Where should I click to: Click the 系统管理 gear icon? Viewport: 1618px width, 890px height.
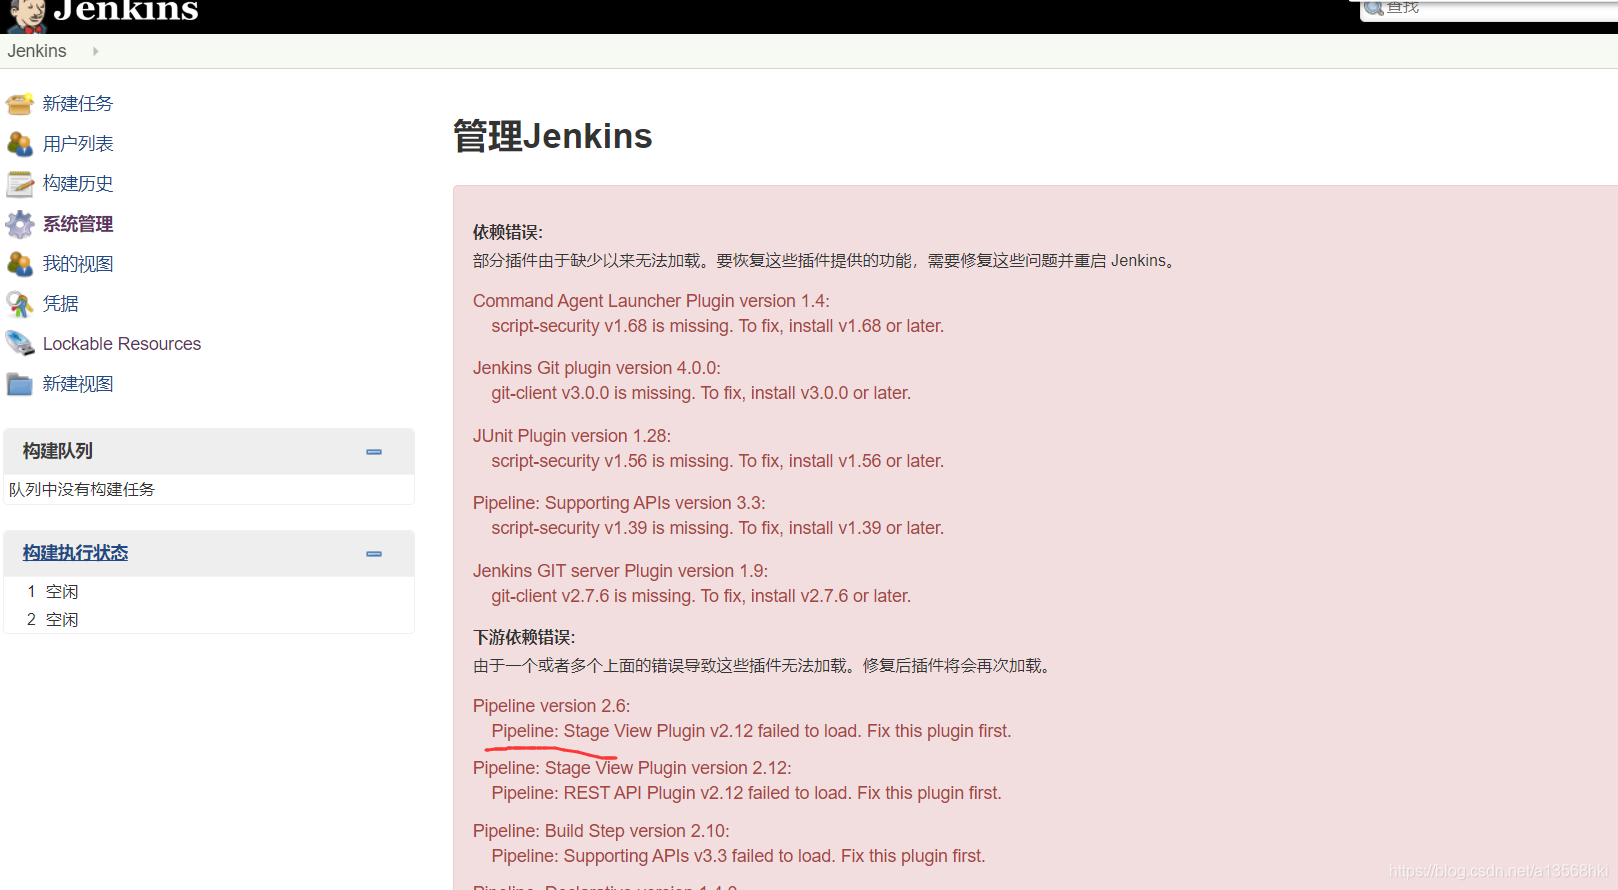pos(20,224)
